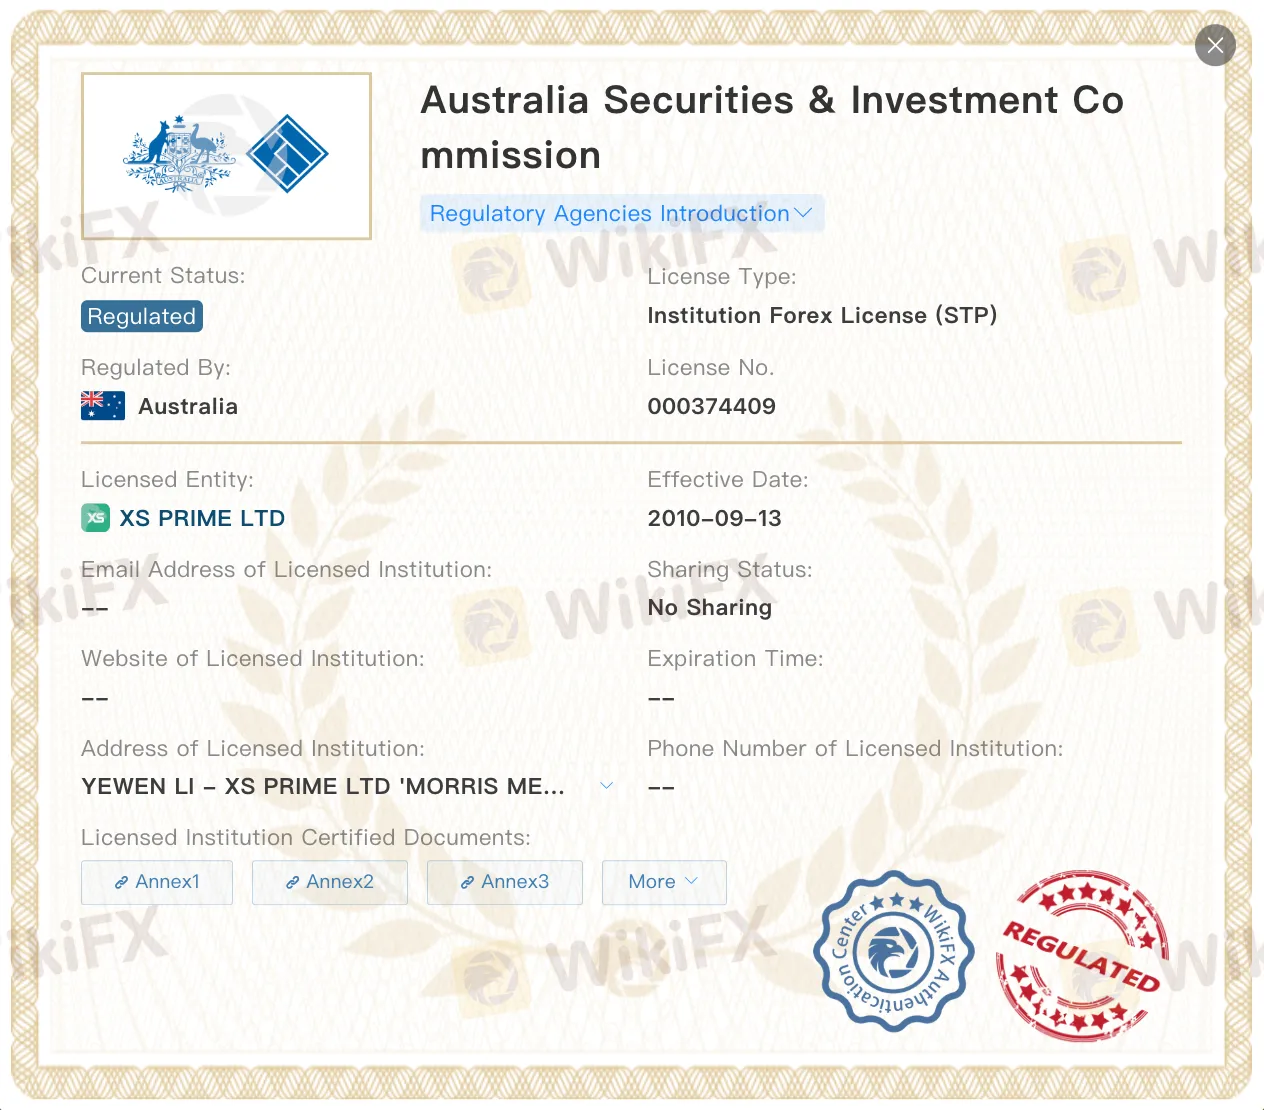Click the No Sharing status value
The width and height of the screenshot is (1264, 1110).
tap(710, 608)
